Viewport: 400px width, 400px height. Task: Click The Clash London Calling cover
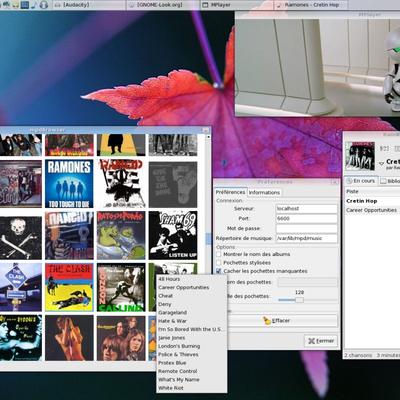click(x=121, y=287)
